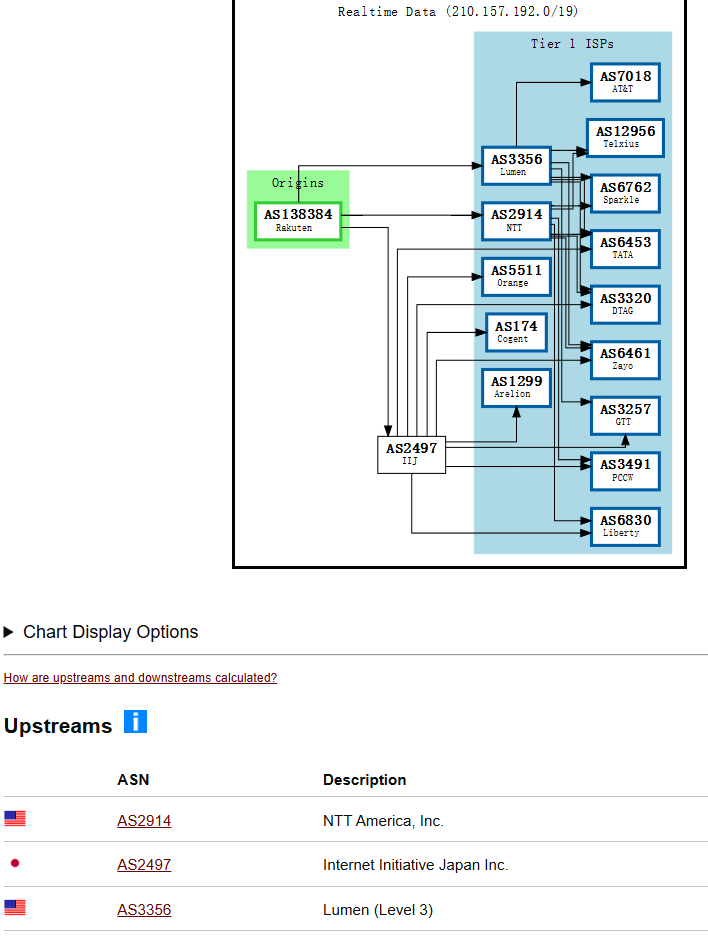Click the US flag next to AS3356
This screenshot has width=708, height=937.
15,908
